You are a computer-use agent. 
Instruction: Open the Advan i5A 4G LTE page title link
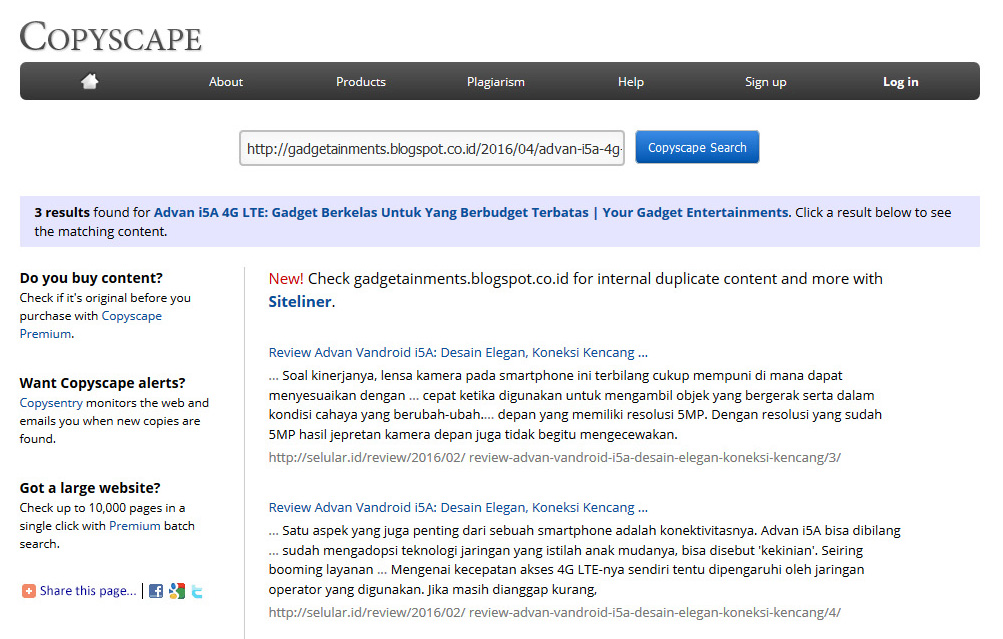[472, 212]
